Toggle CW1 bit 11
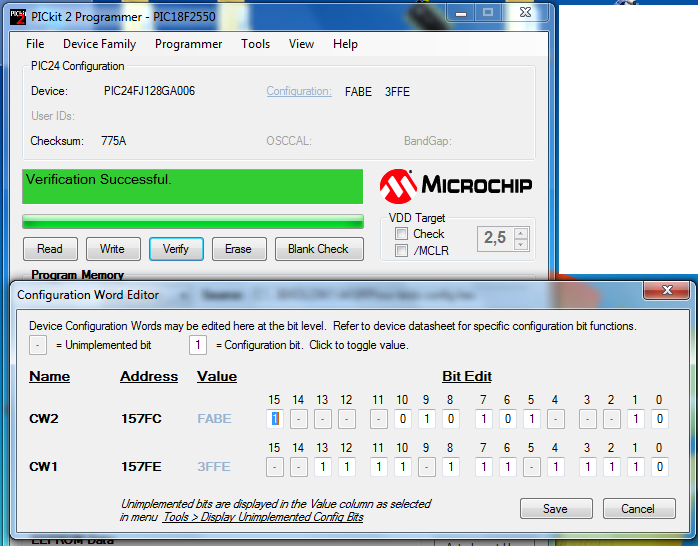The width and height of the screenshot is (698, 546). point(379,467)
